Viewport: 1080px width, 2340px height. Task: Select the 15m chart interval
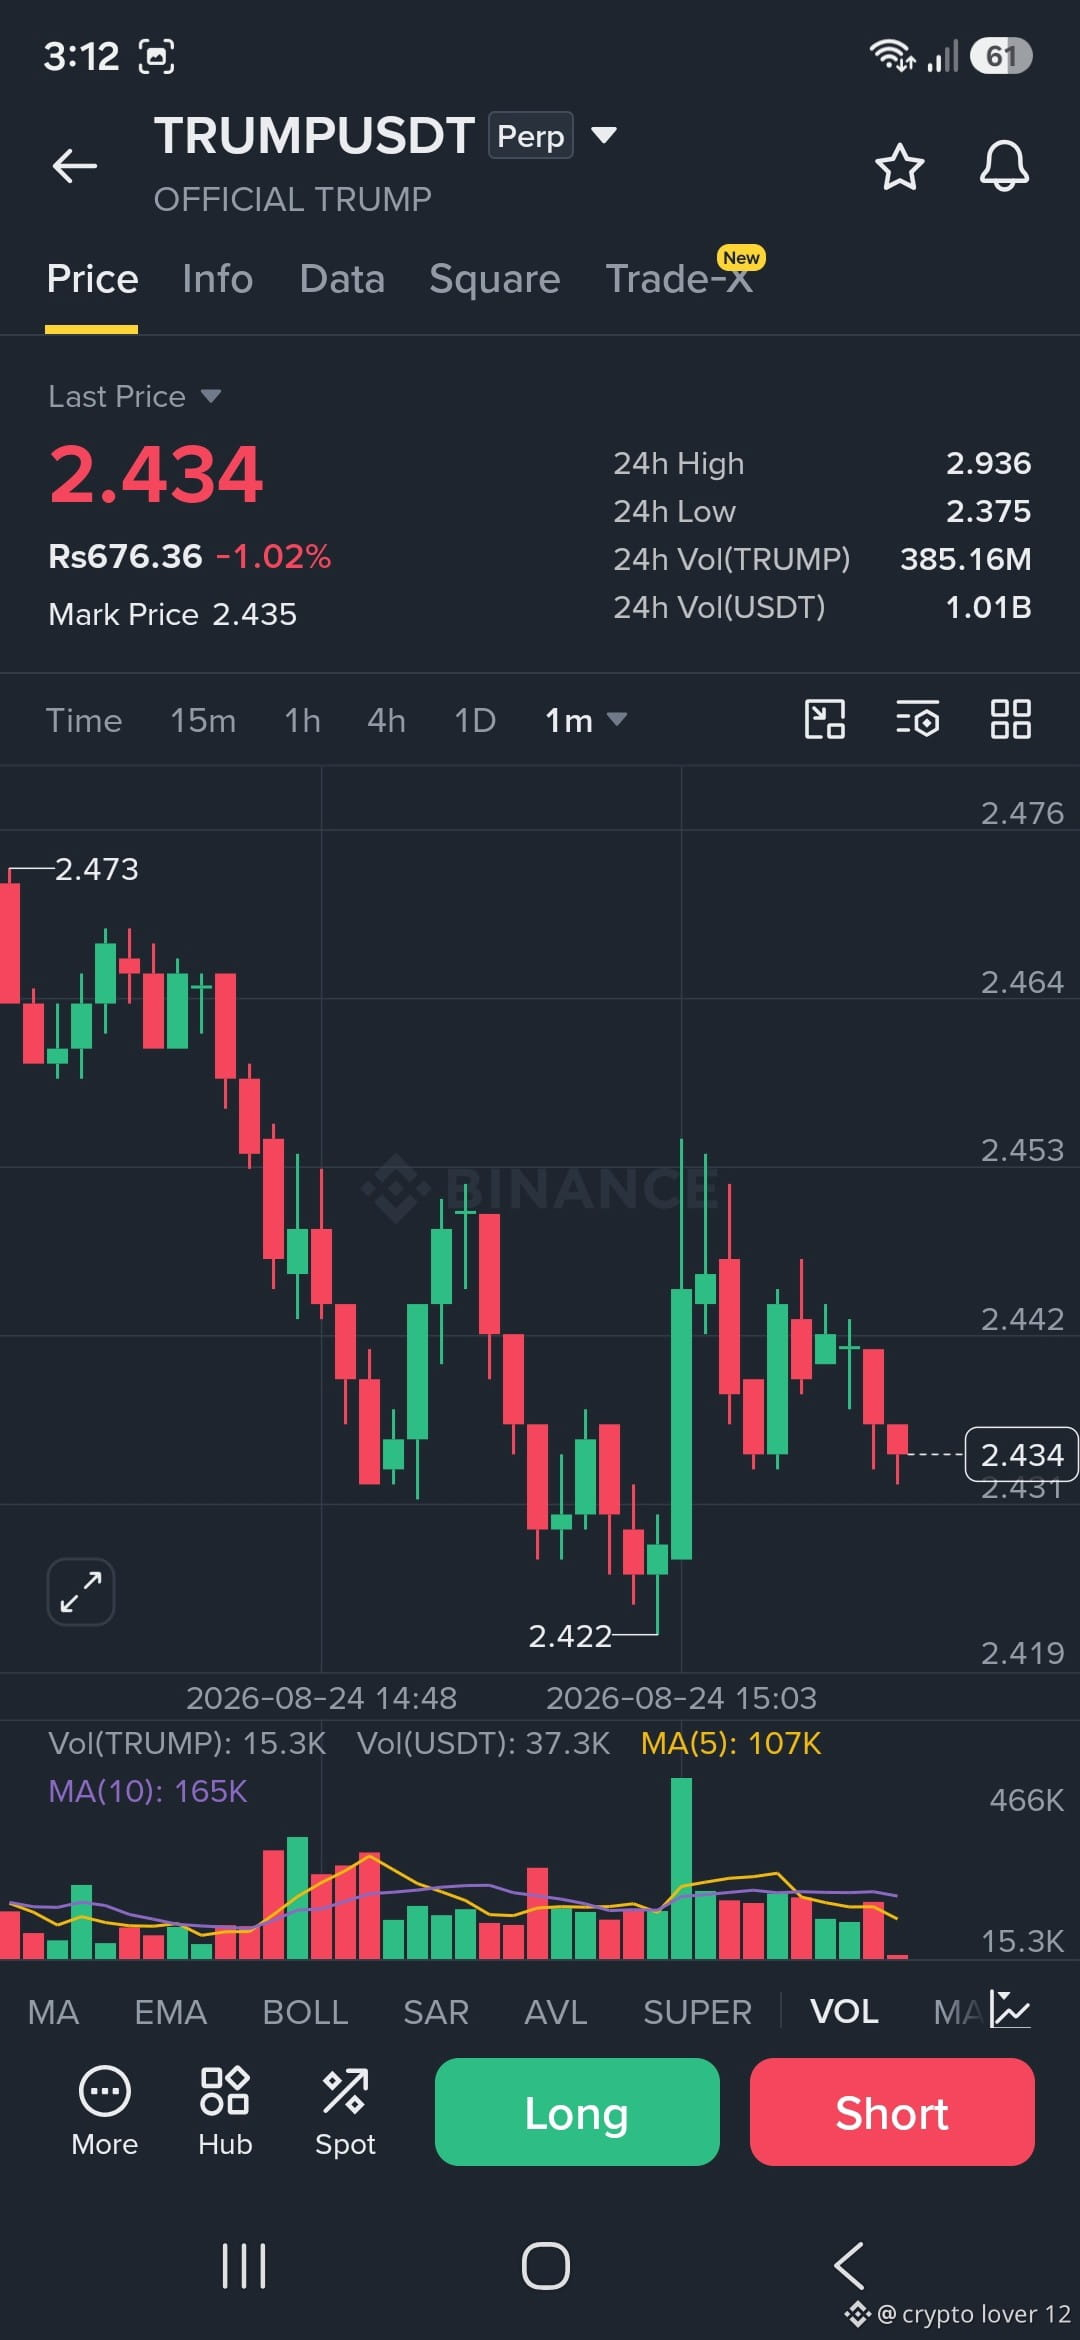click(x=203, y=720)
